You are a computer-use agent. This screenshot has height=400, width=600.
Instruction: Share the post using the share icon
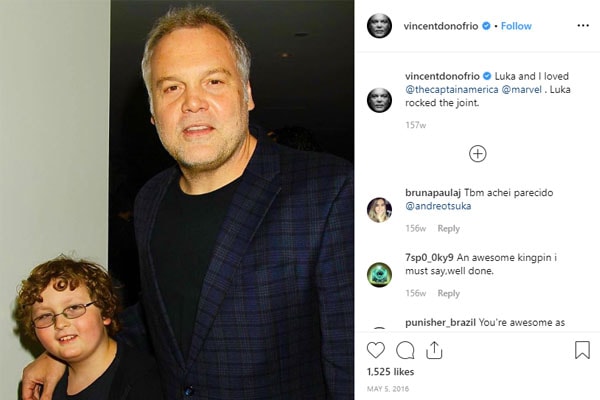[x=434, y=350]
